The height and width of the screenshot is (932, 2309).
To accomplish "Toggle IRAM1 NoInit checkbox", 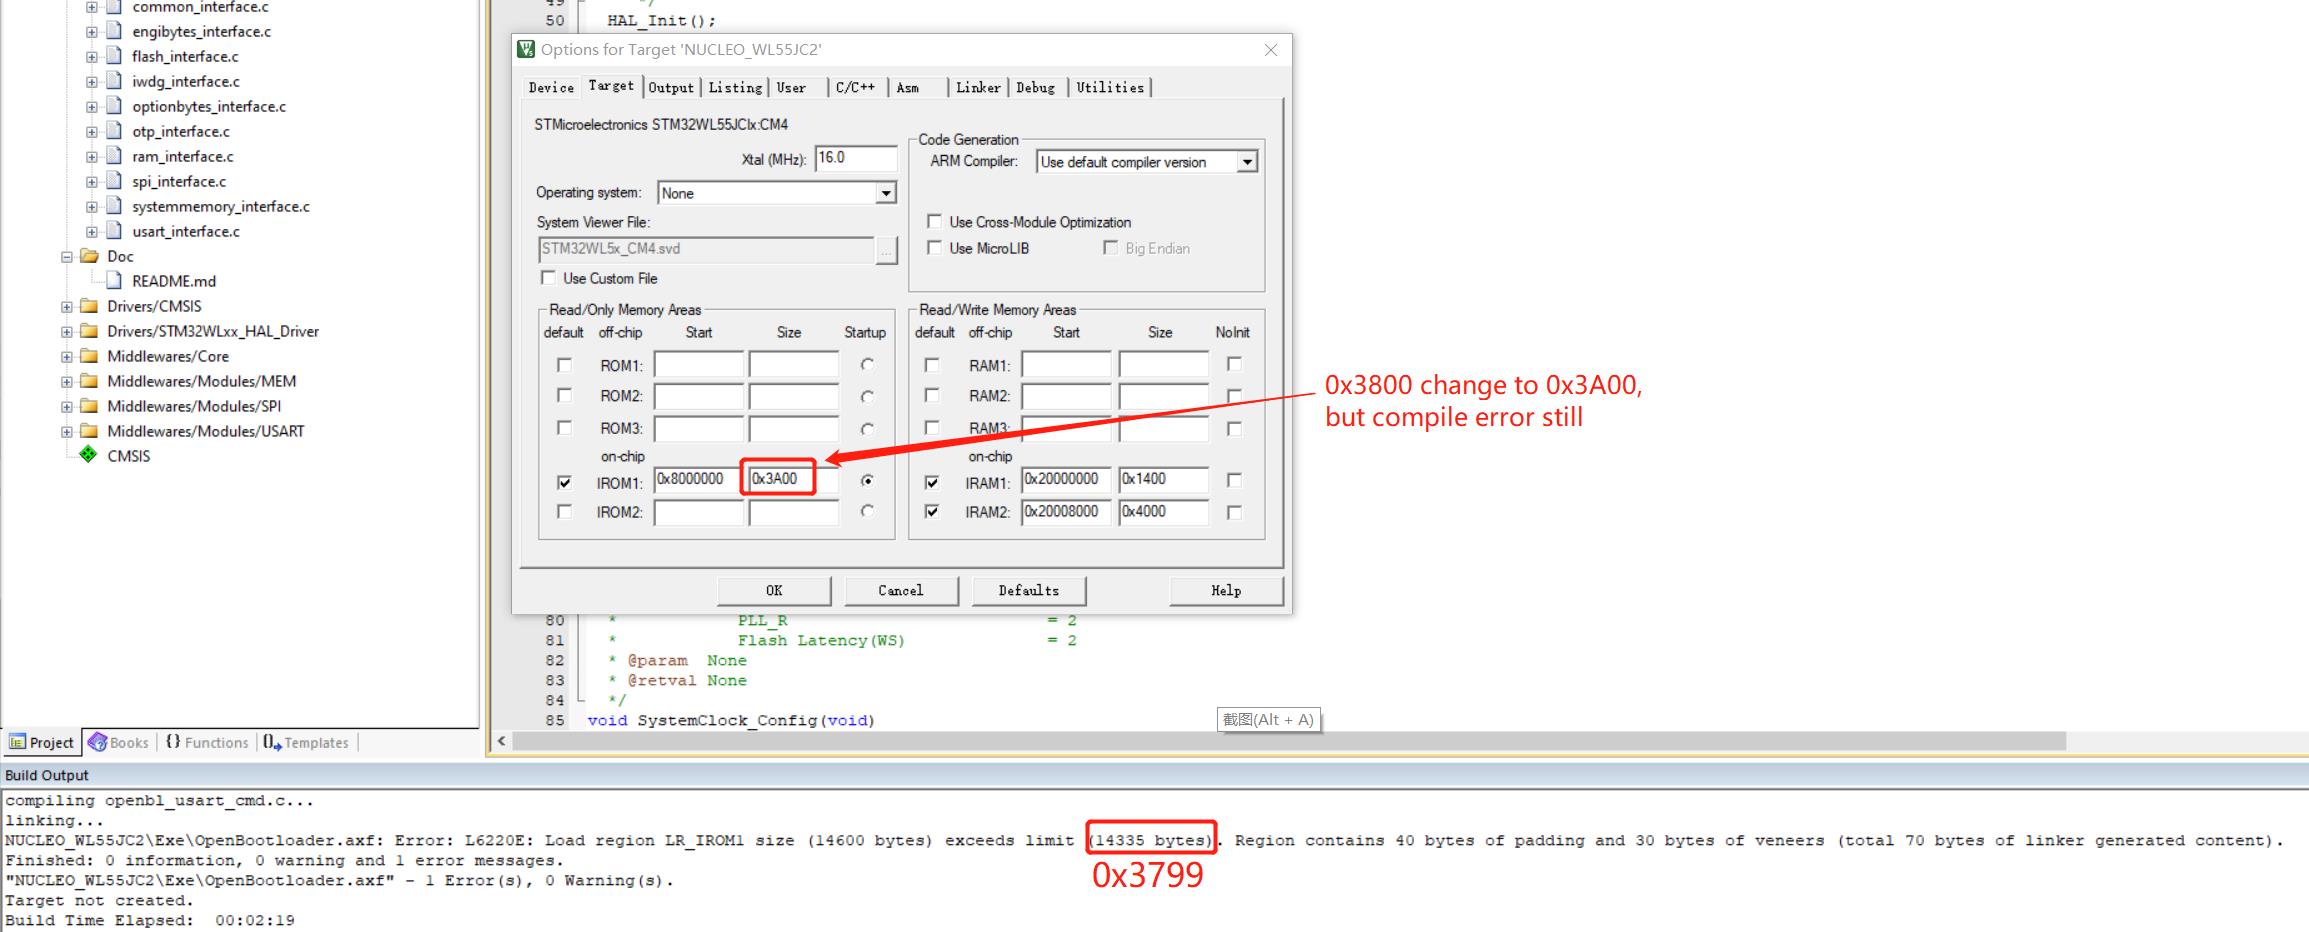I will click(x=1234, y=480).
